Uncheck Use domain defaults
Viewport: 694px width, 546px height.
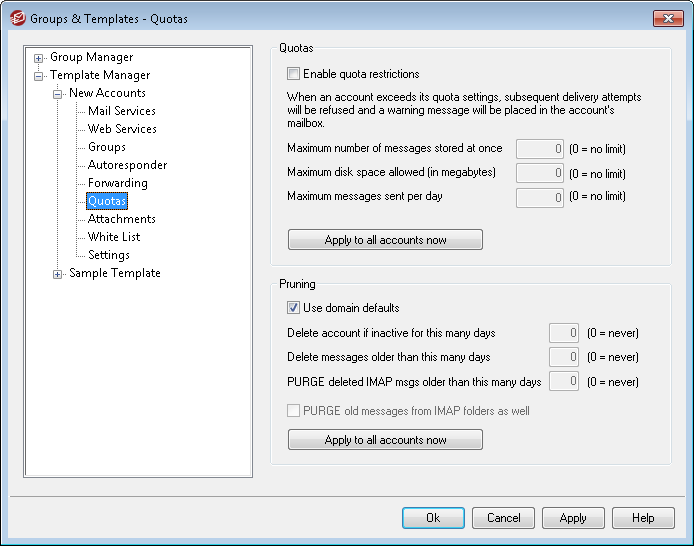click(293, 308)
